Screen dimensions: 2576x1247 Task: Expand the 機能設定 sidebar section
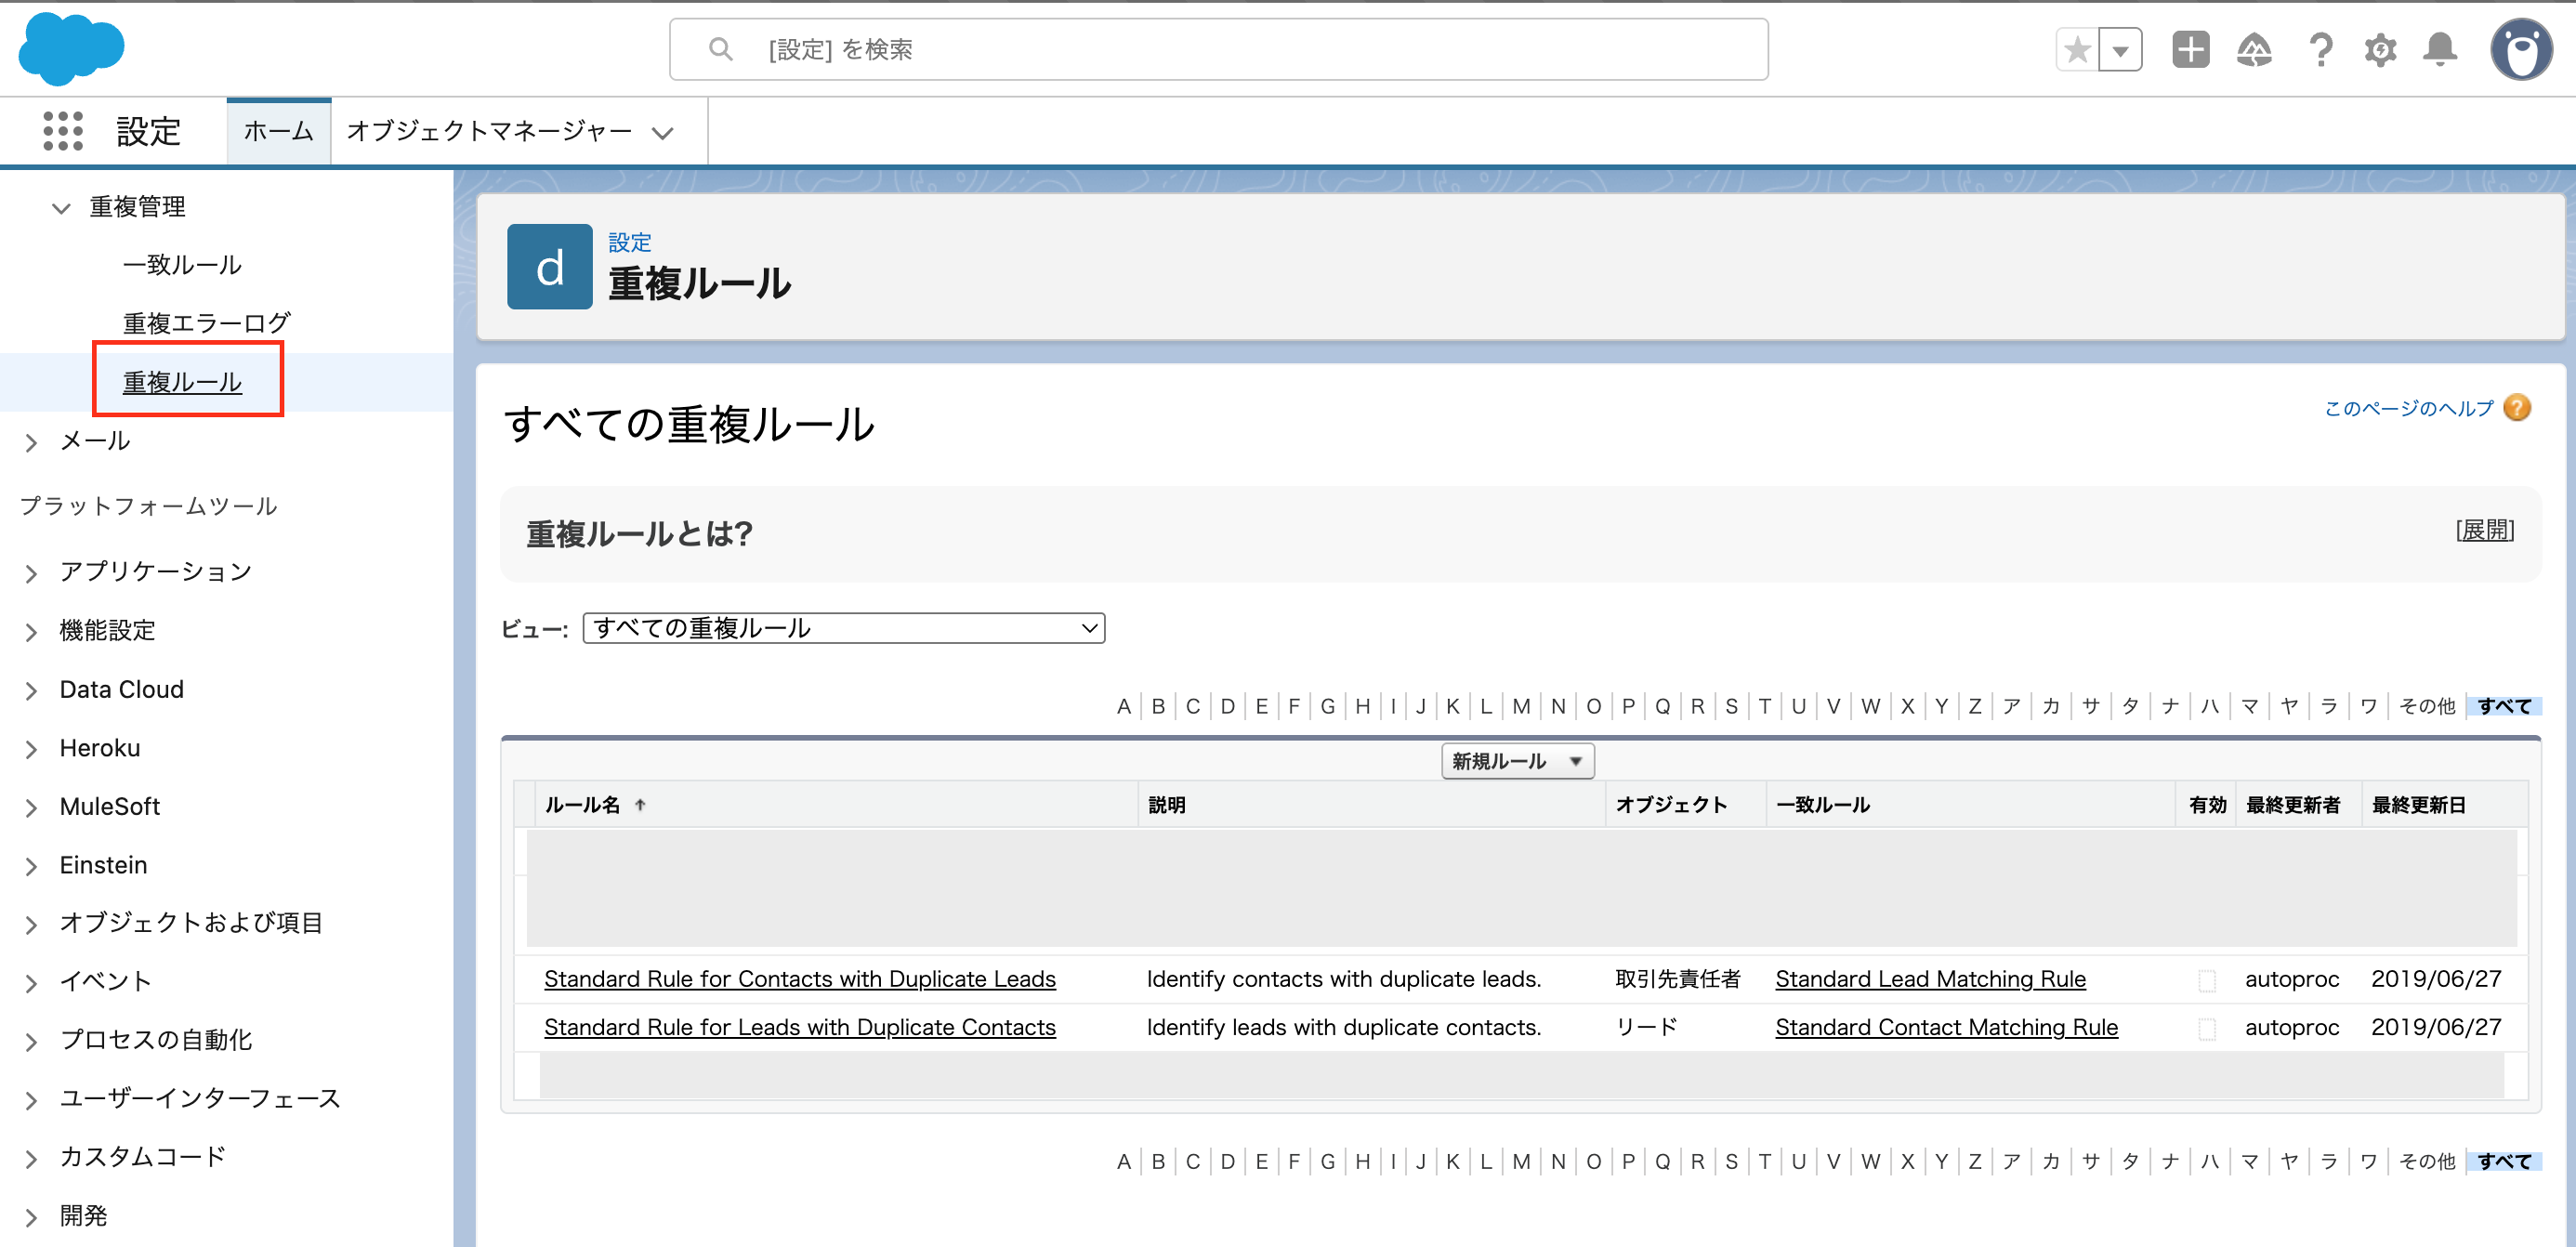click(x=31, y=632)
